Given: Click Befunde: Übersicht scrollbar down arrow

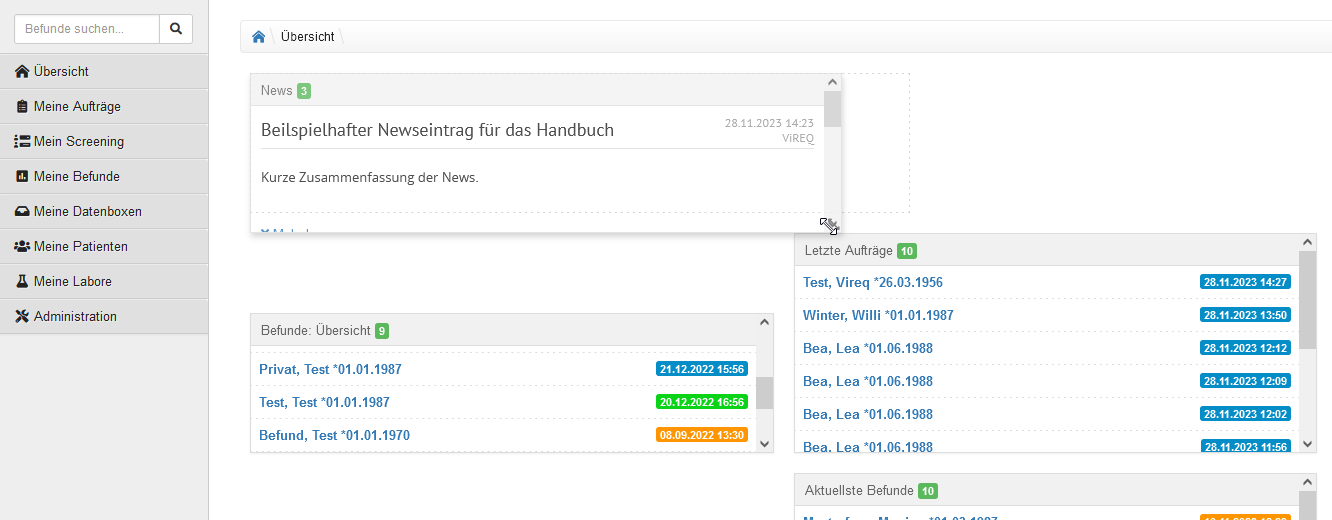Looking at the screenshot, I should tap(764, 443).
